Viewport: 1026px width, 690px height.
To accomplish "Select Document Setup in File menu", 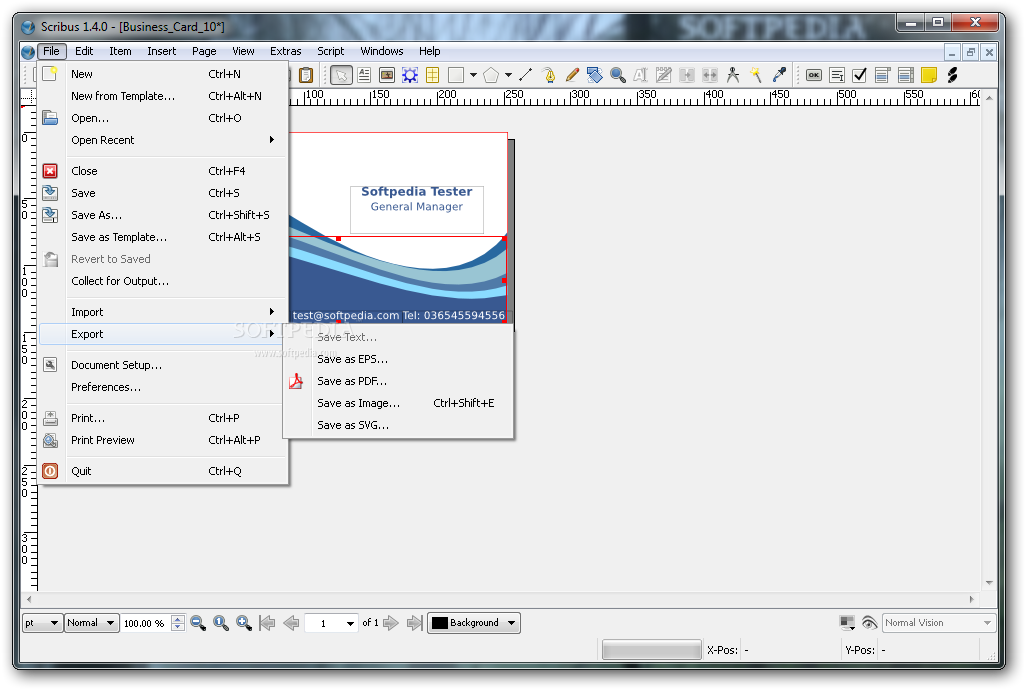I will click(163, 365).
